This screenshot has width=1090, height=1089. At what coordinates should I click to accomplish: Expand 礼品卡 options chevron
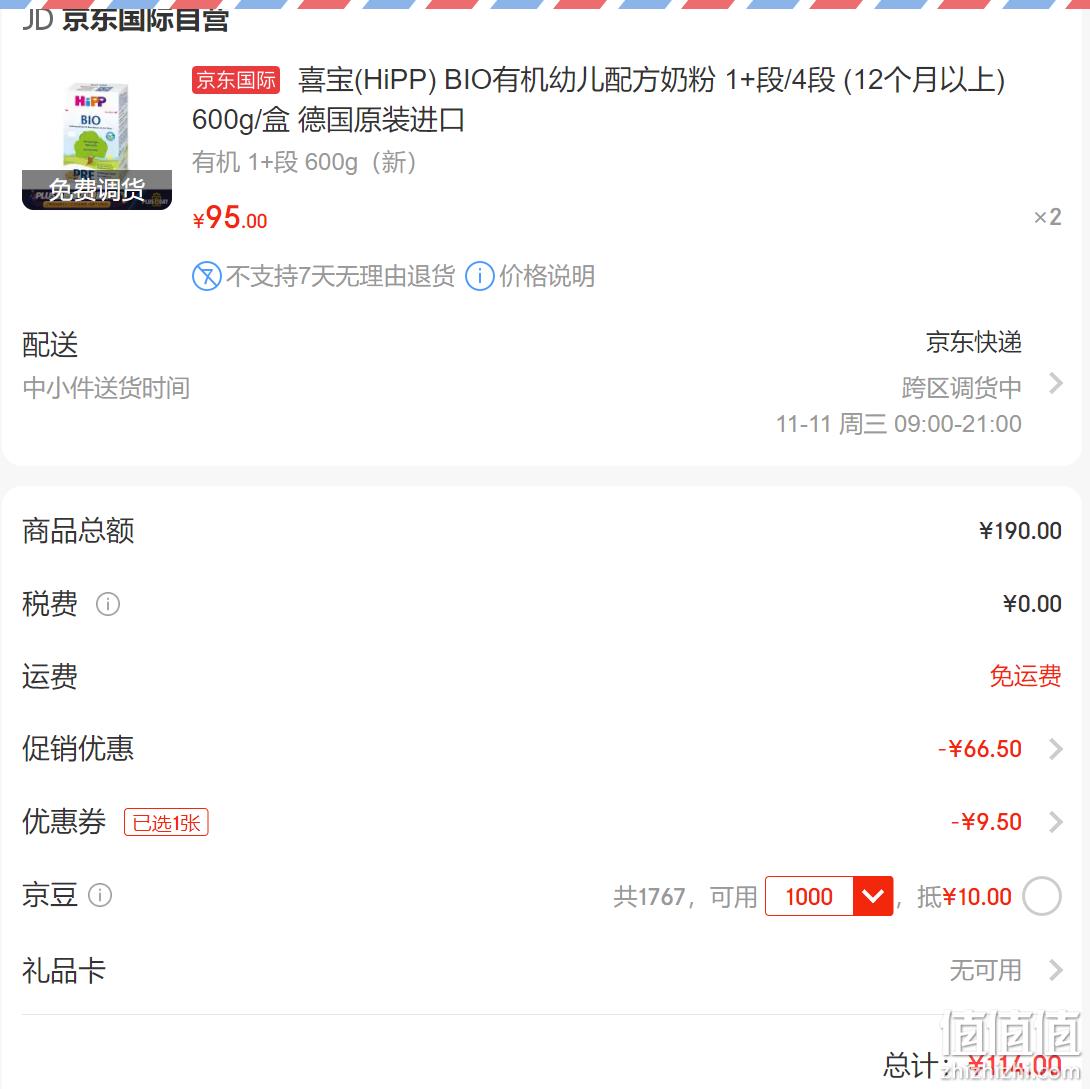coord(1055,970)
